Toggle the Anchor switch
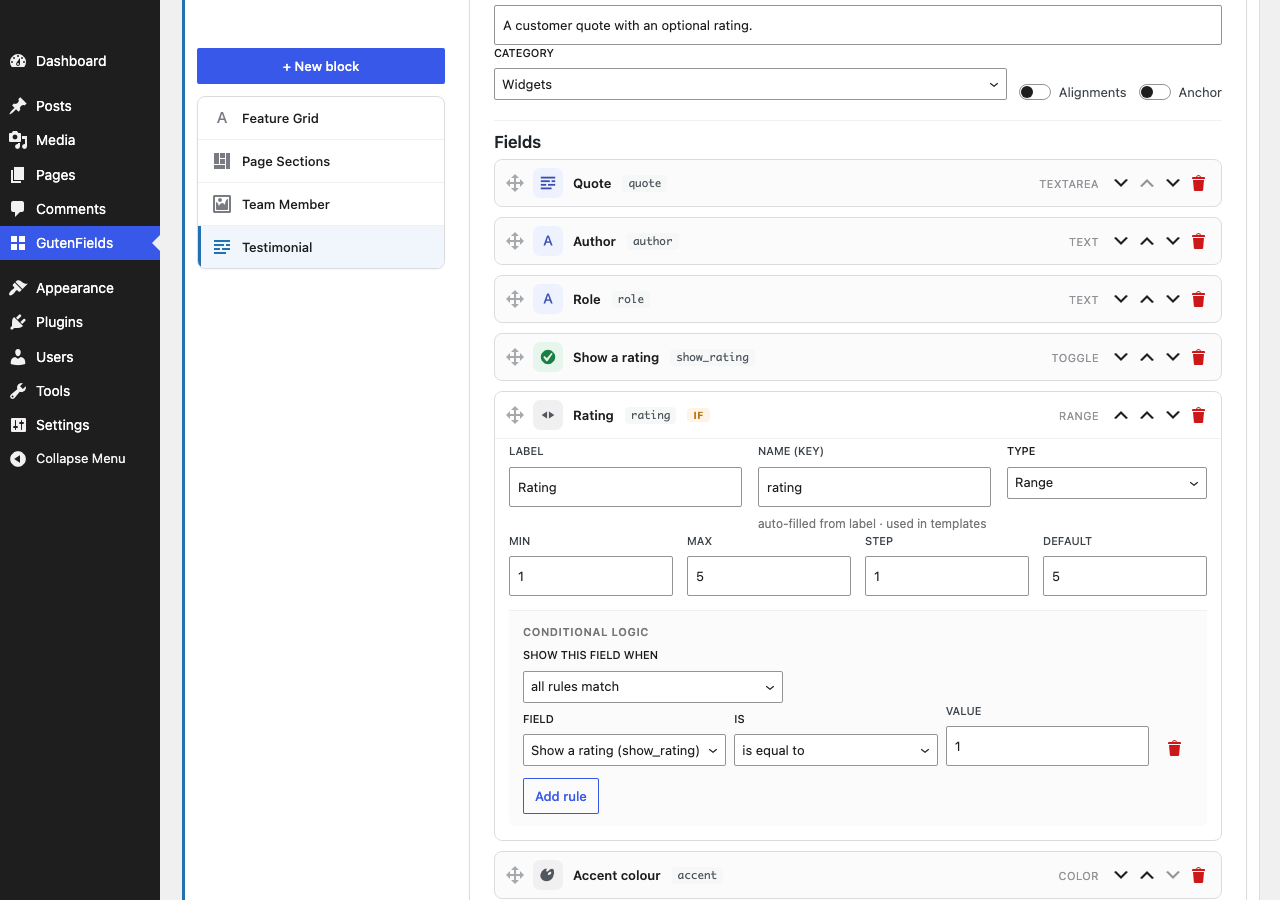1280x900 pixels. [1155, 92]
